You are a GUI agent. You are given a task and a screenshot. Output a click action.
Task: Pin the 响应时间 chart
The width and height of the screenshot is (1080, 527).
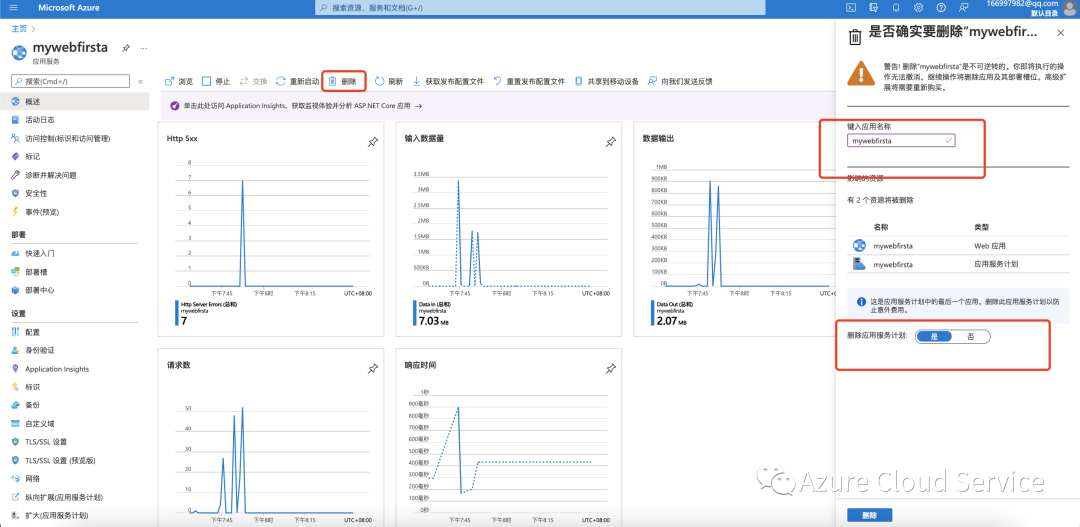point(610,369)
